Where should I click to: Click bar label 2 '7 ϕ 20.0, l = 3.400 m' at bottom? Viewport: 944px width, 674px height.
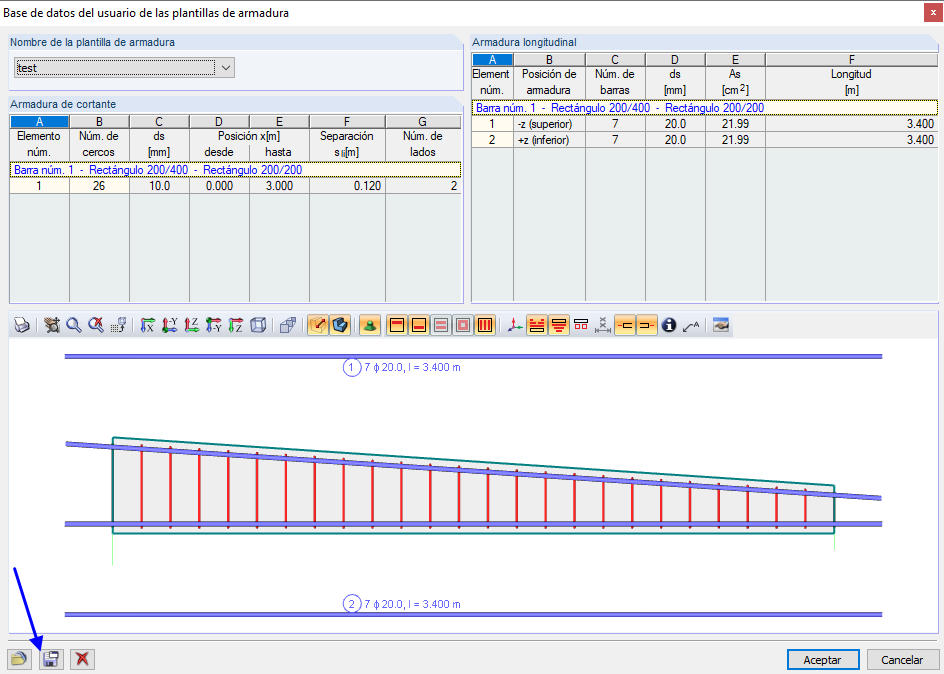coord(412,604)
